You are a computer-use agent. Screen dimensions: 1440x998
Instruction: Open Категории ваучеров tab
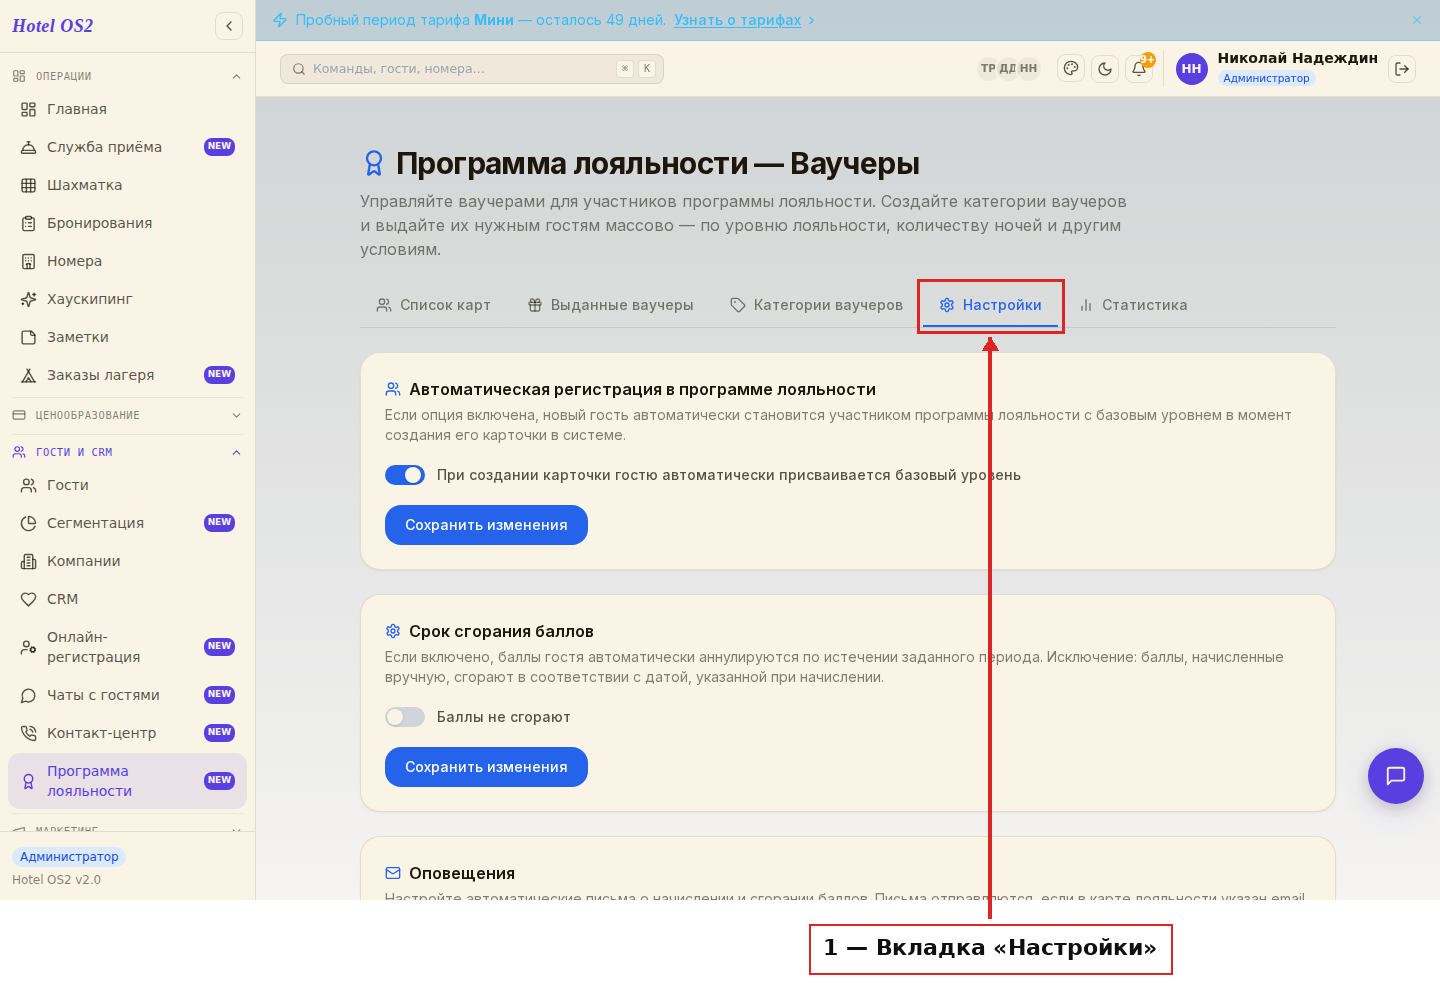coord(816,305)
